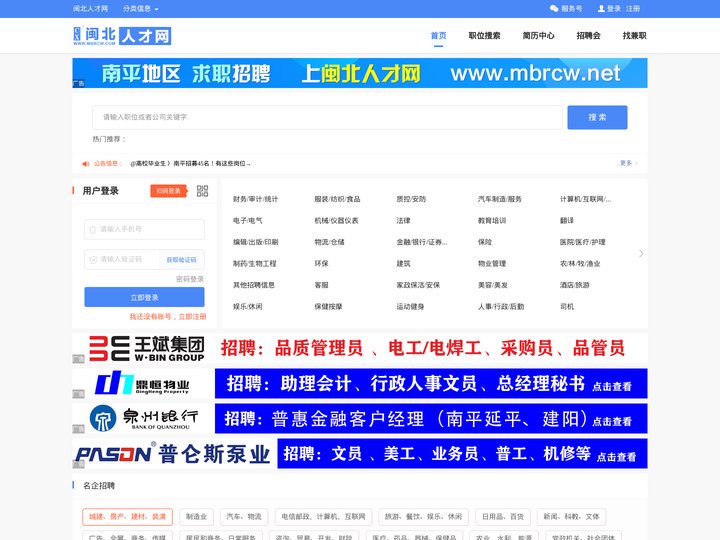720x540 pixels.
Task: Click the phone number input field
Action: 145,229
